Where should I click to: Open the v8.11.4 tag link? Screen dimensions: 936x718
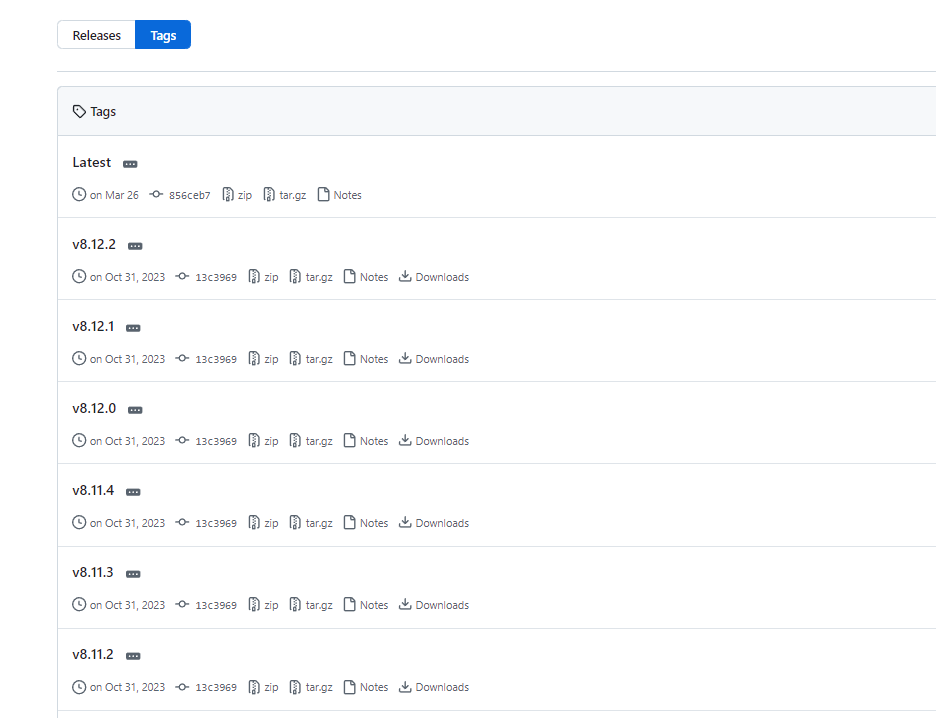pyautogui.click(x=93, y=491)
